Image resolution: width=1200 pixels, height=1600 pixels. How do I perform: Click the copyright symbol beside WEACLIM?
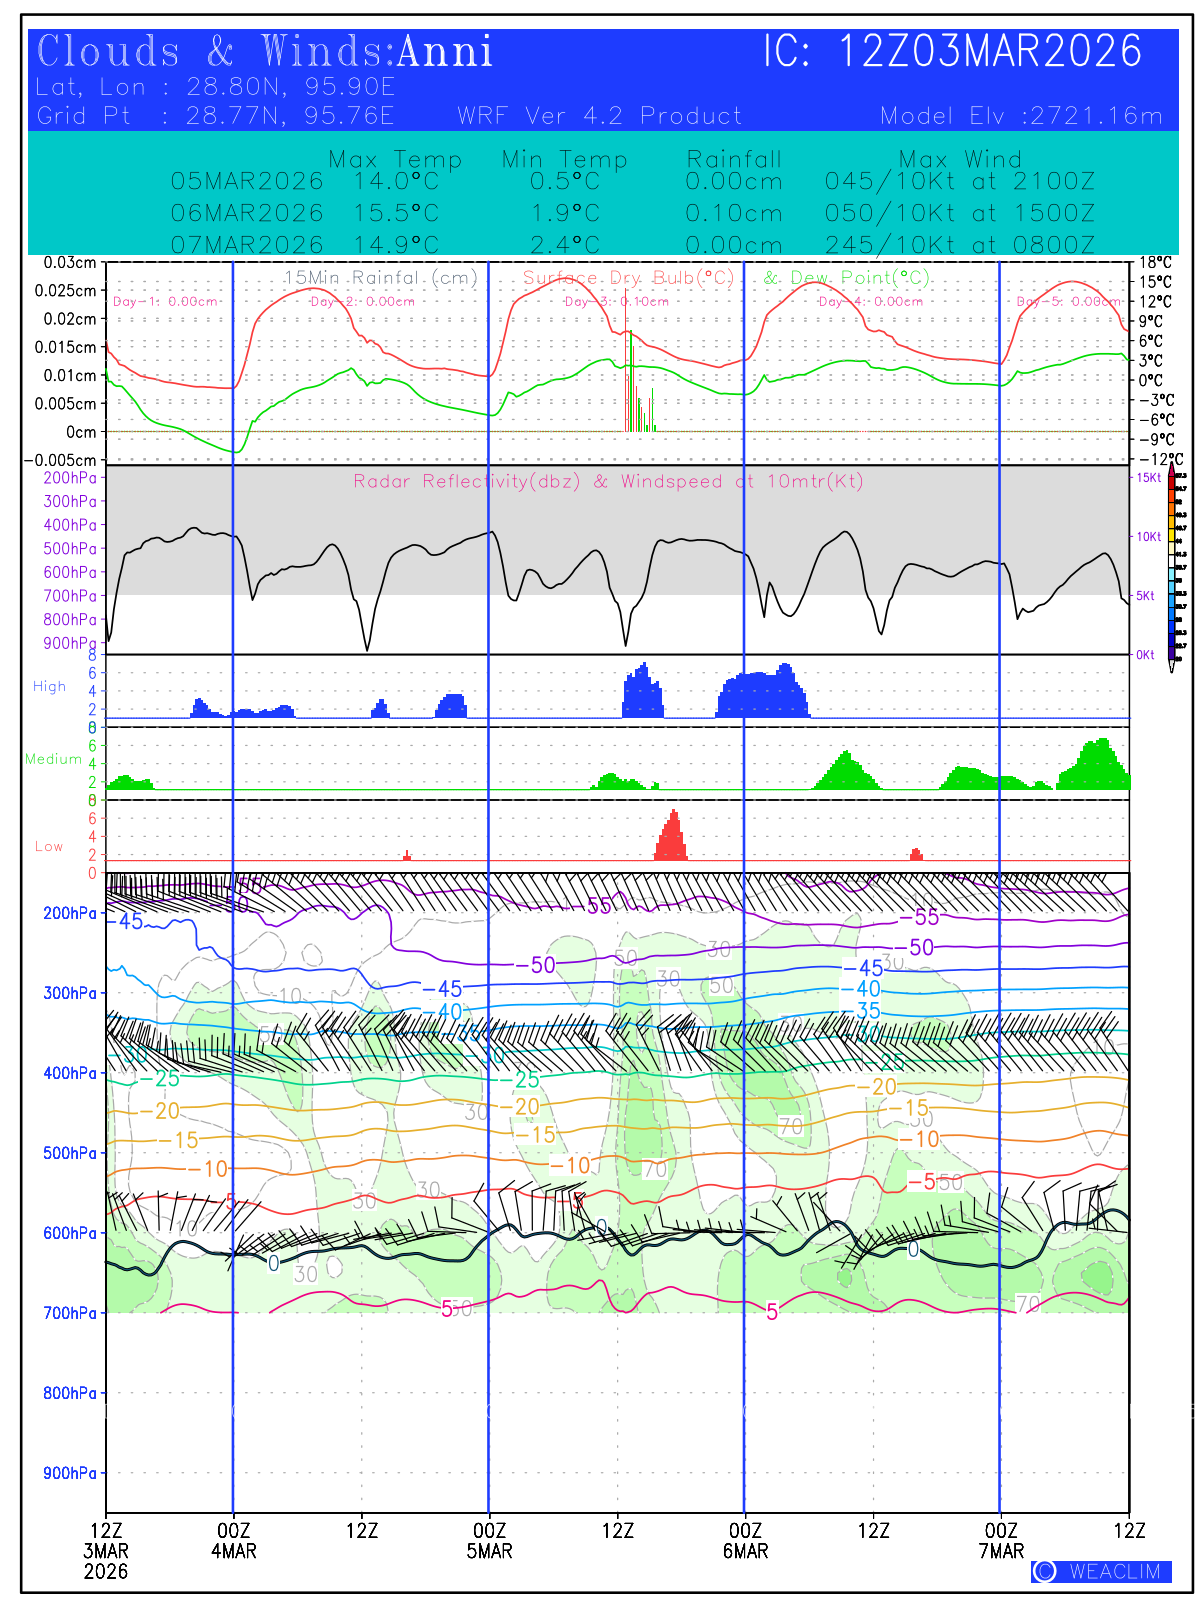point(1044,1571)
